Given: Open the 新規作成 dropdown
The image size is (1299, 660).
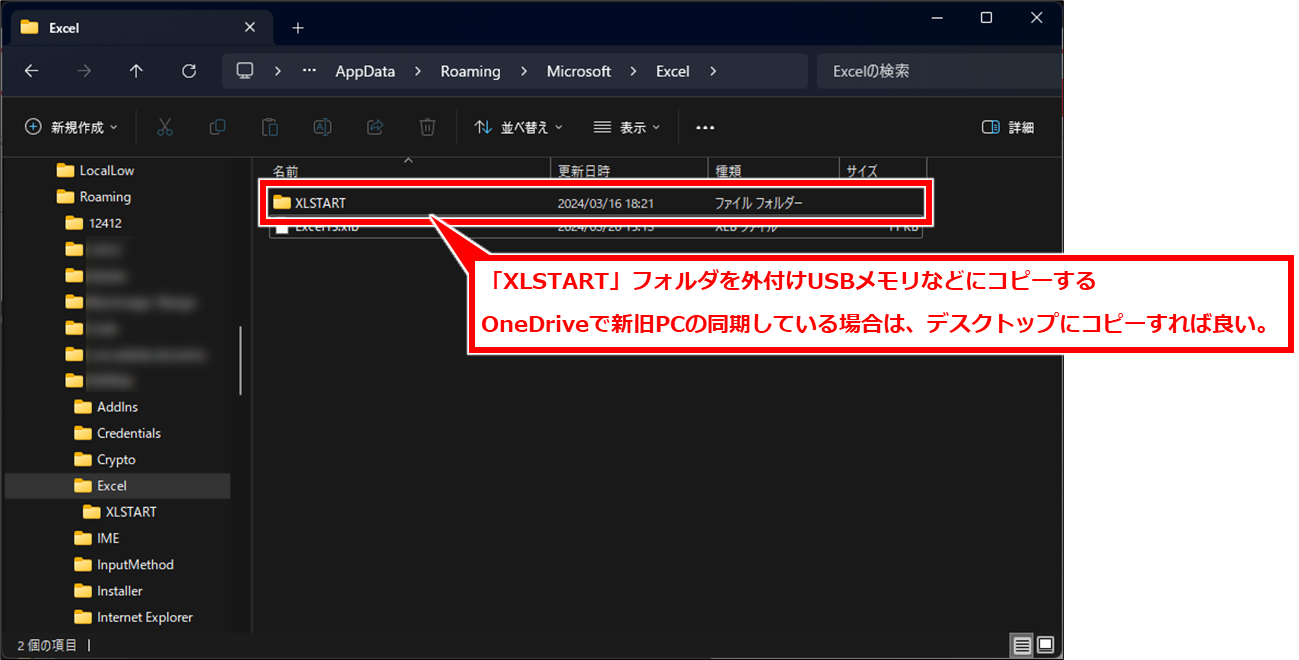Looking at the screenshot, I should click(x=71, y=127).
